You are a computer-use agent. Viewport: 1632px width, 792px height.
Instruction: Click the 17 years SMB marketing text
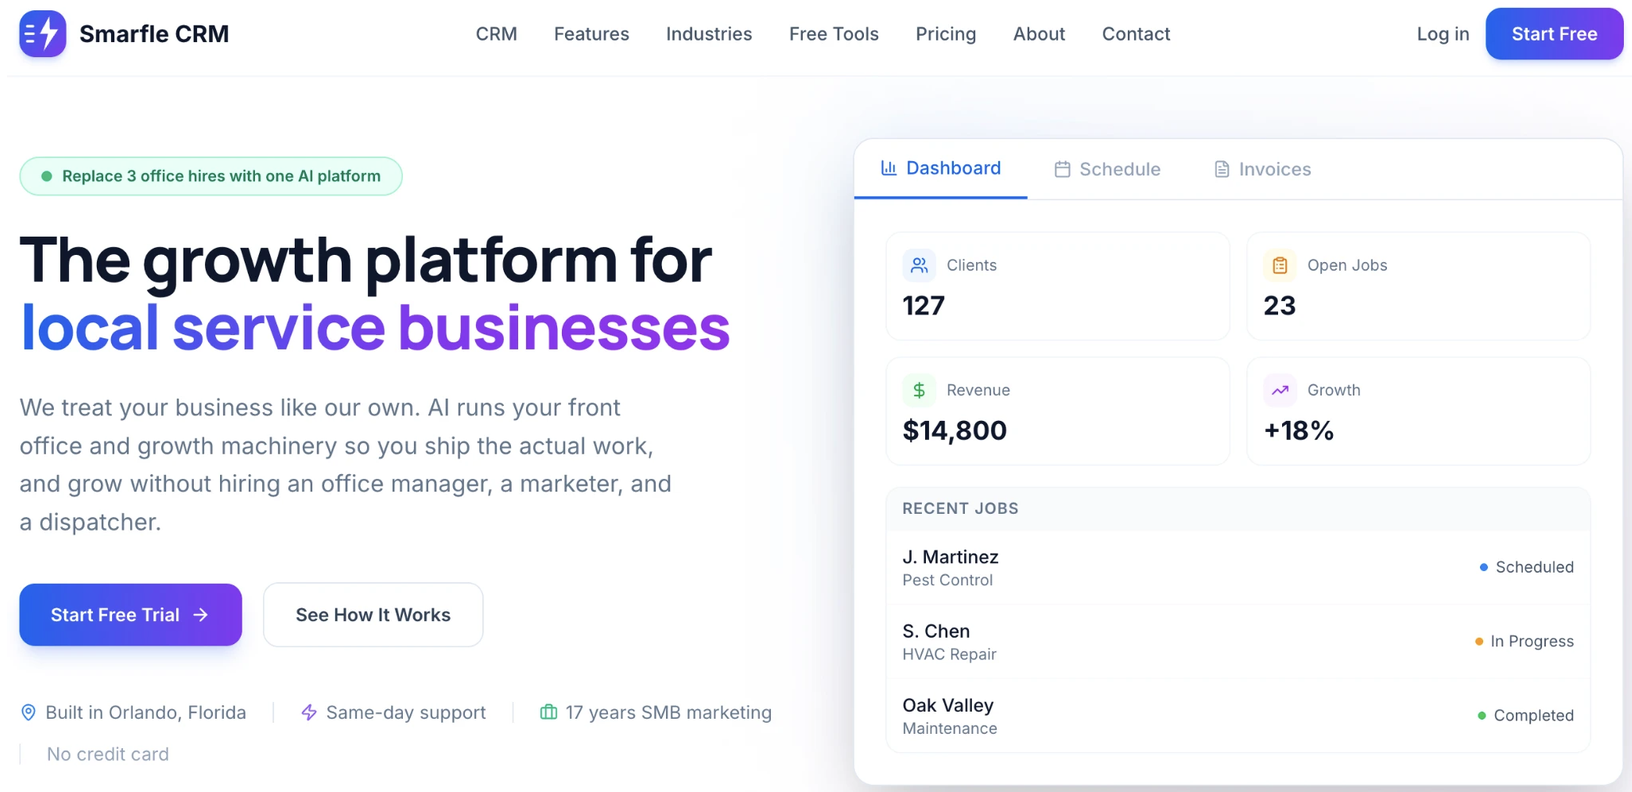[668, 712]
